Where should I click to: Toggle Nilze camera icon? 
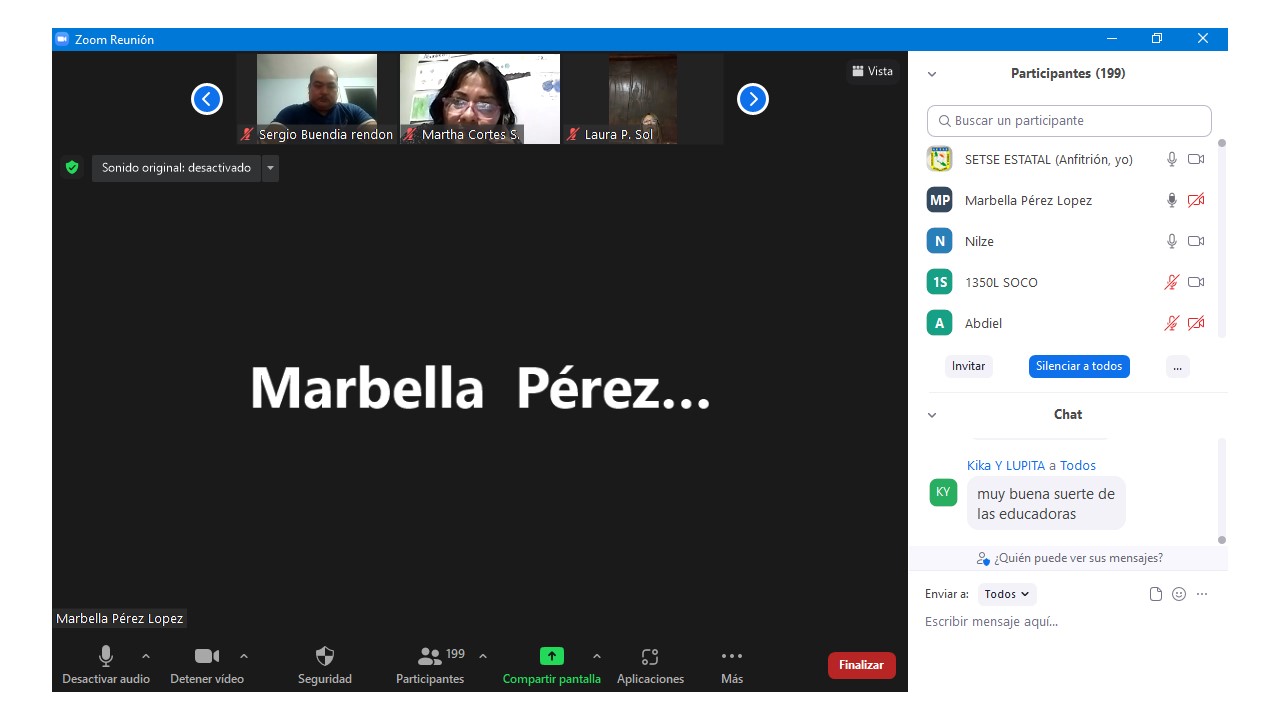(x=1196, y=241)
